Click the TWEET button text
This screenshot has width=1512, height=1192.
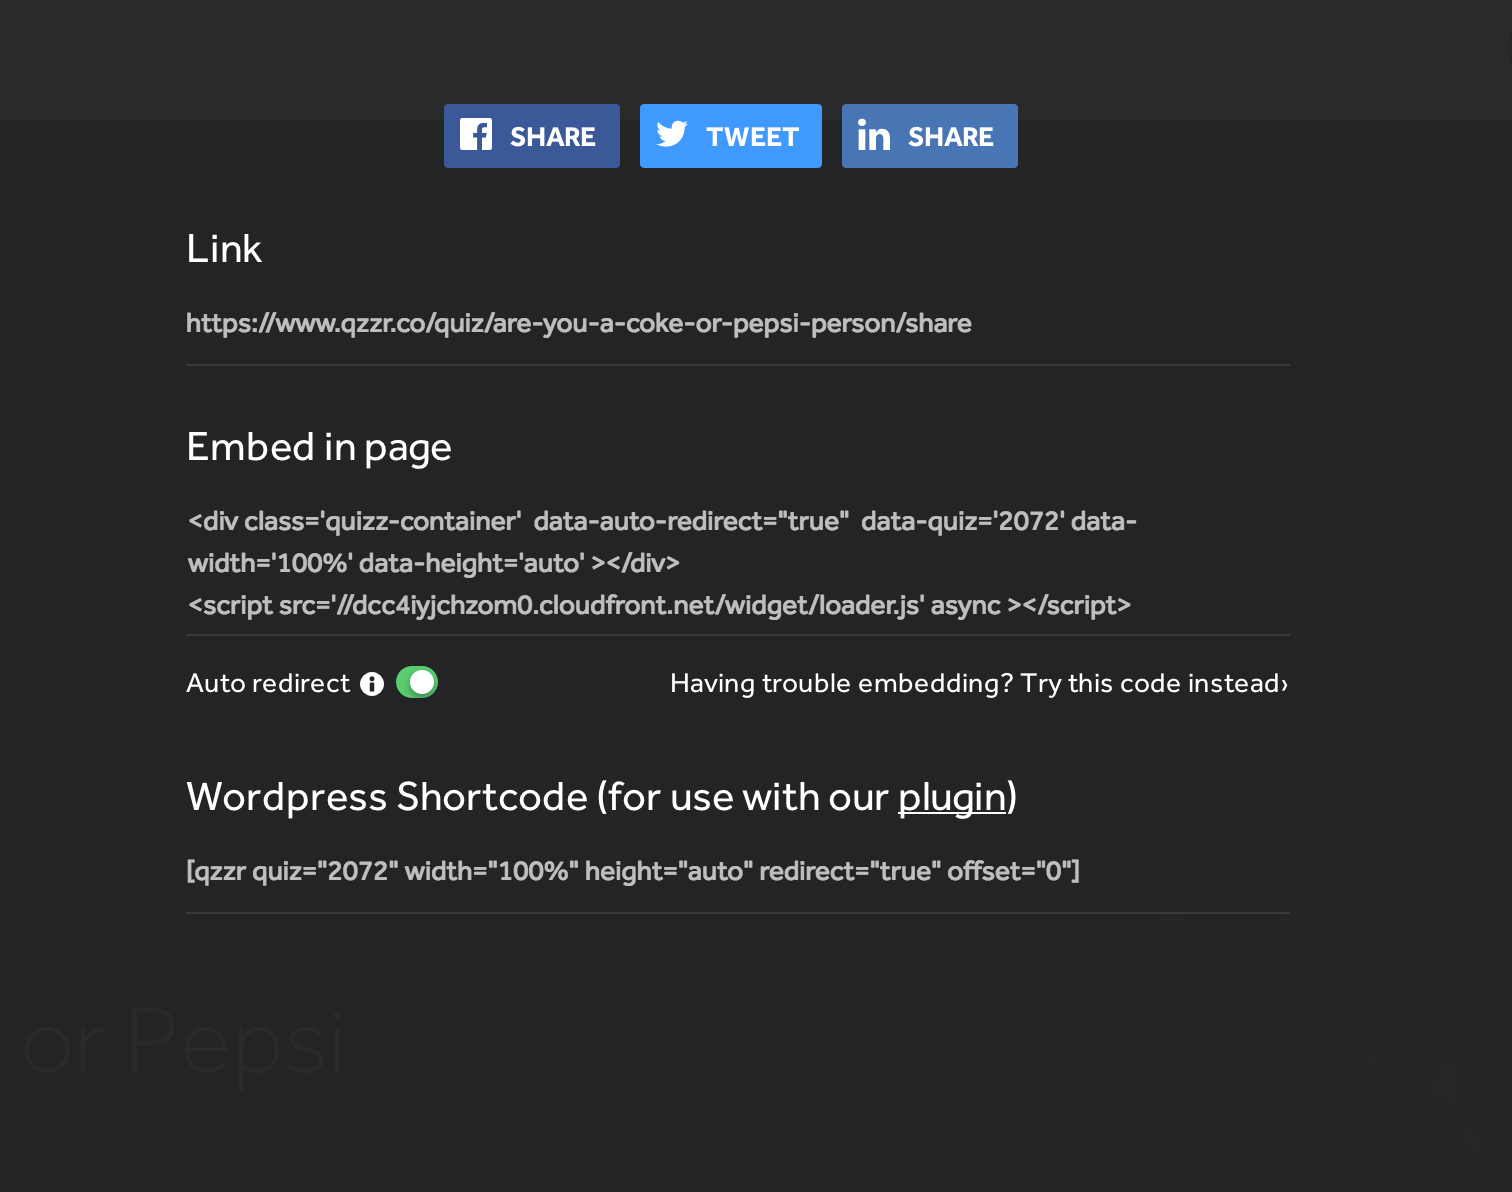click(753, 137)
